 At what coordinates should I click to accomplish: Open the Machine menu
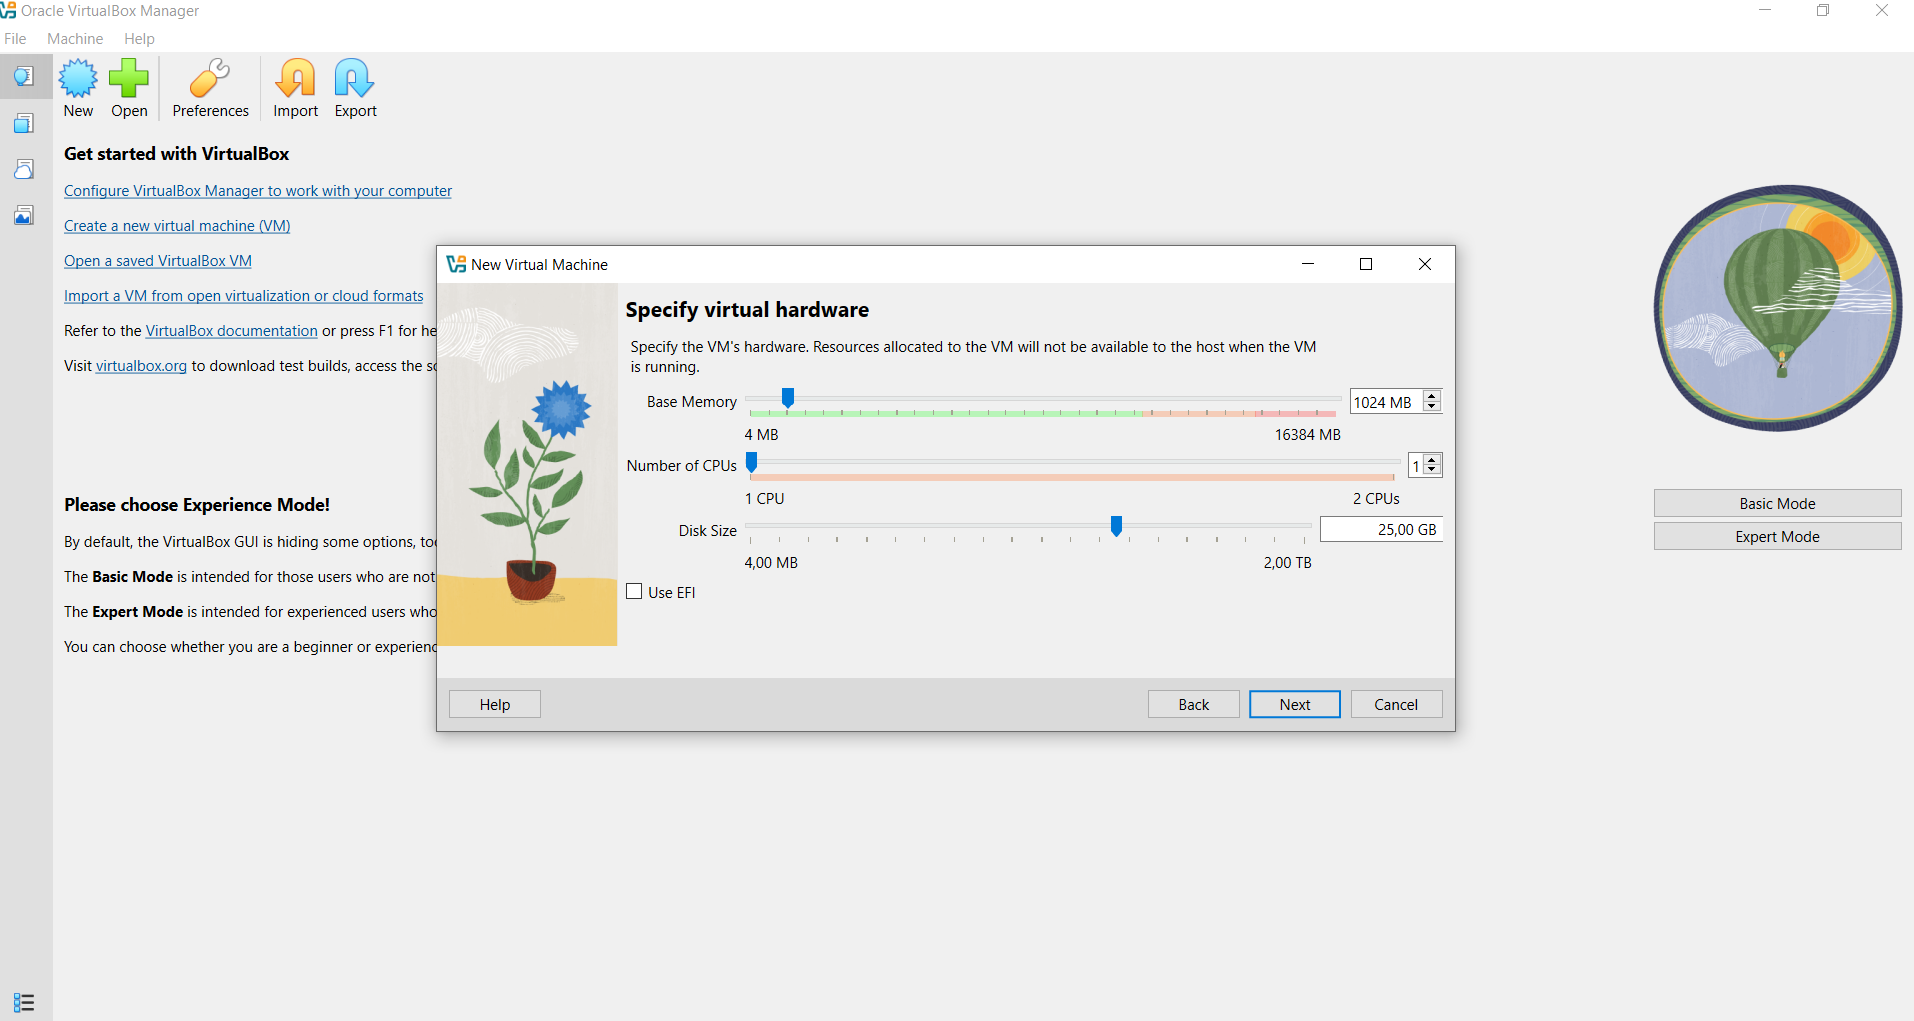75,39
